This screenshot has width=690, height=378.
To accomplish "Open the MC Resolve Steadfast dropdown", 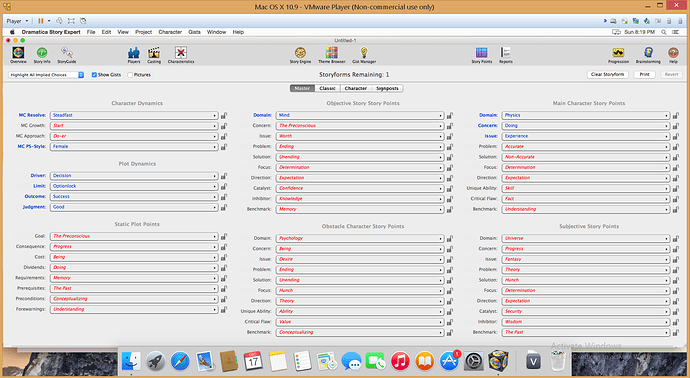I will (134, 115).
